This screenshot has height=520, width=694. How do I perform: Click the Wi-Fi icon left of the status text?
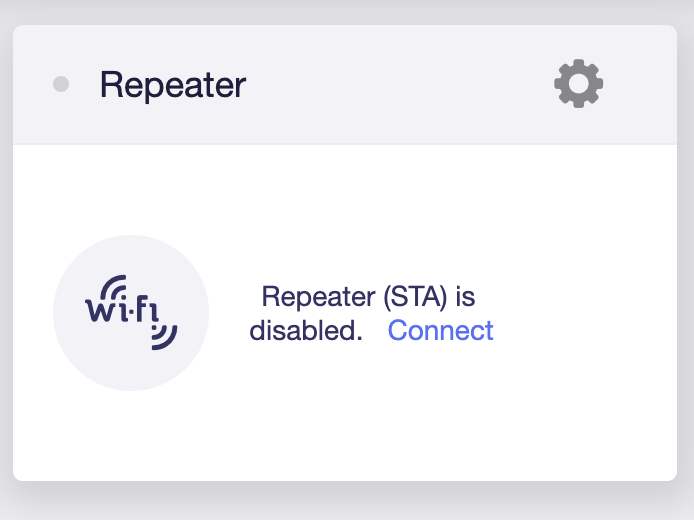(131, 313)
